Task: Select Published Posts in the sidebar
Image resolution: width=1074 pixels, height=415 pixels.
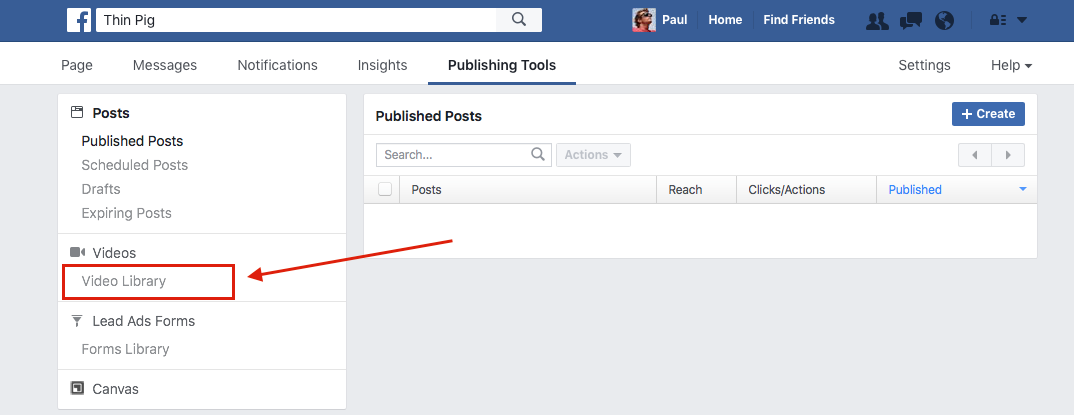Action: [x=132, y=141]
